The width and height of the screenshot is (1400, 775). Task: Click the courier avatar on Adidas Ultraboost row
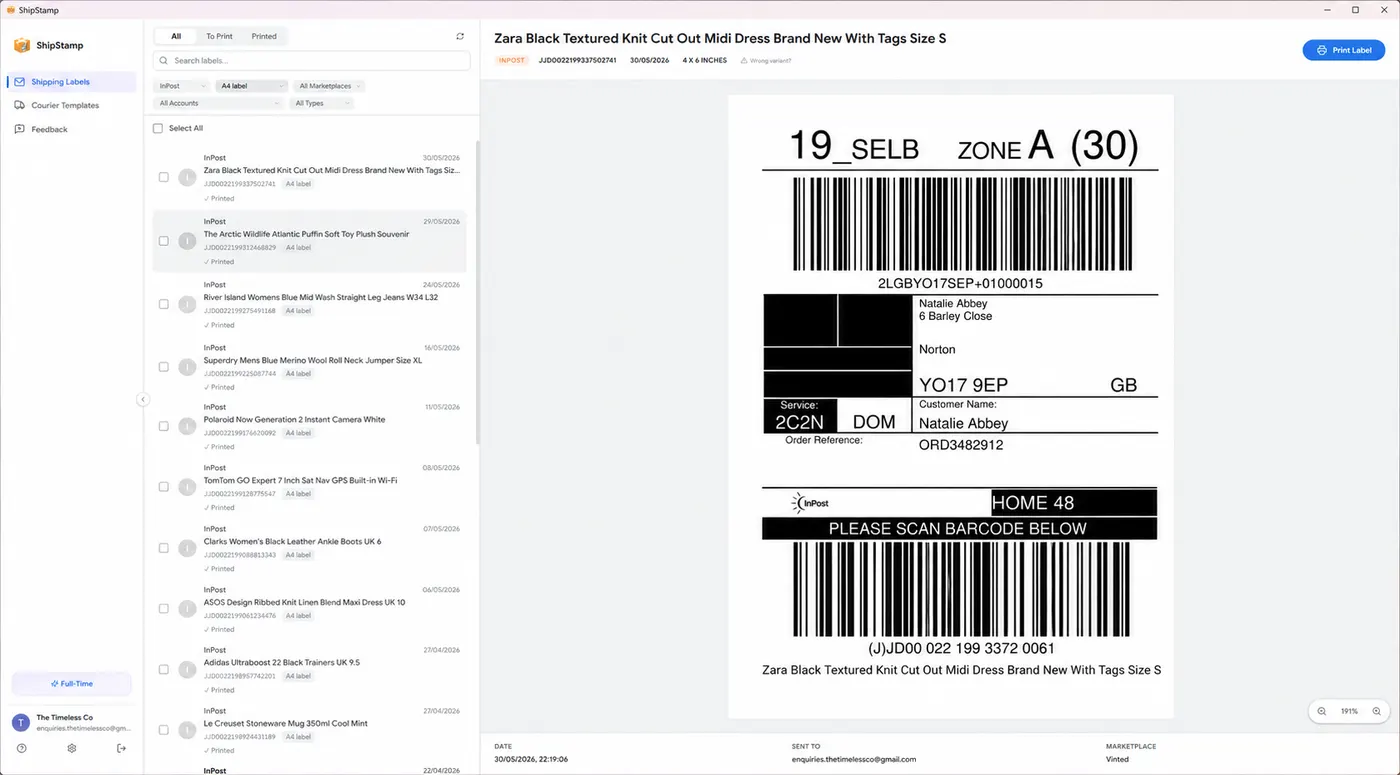coord(187,669)
